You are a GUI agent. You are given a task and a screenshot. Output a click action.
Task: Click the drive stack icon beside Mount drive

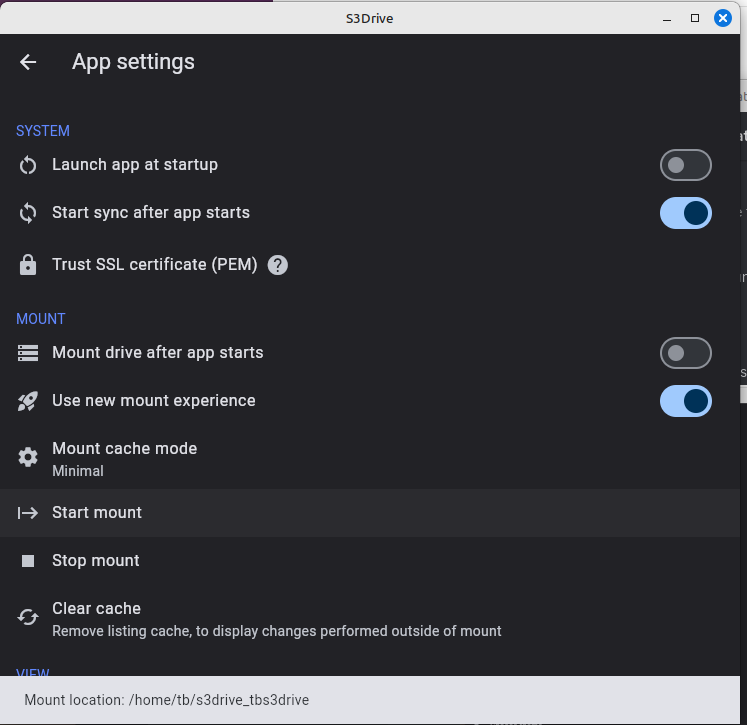click(x=28, y=353)
